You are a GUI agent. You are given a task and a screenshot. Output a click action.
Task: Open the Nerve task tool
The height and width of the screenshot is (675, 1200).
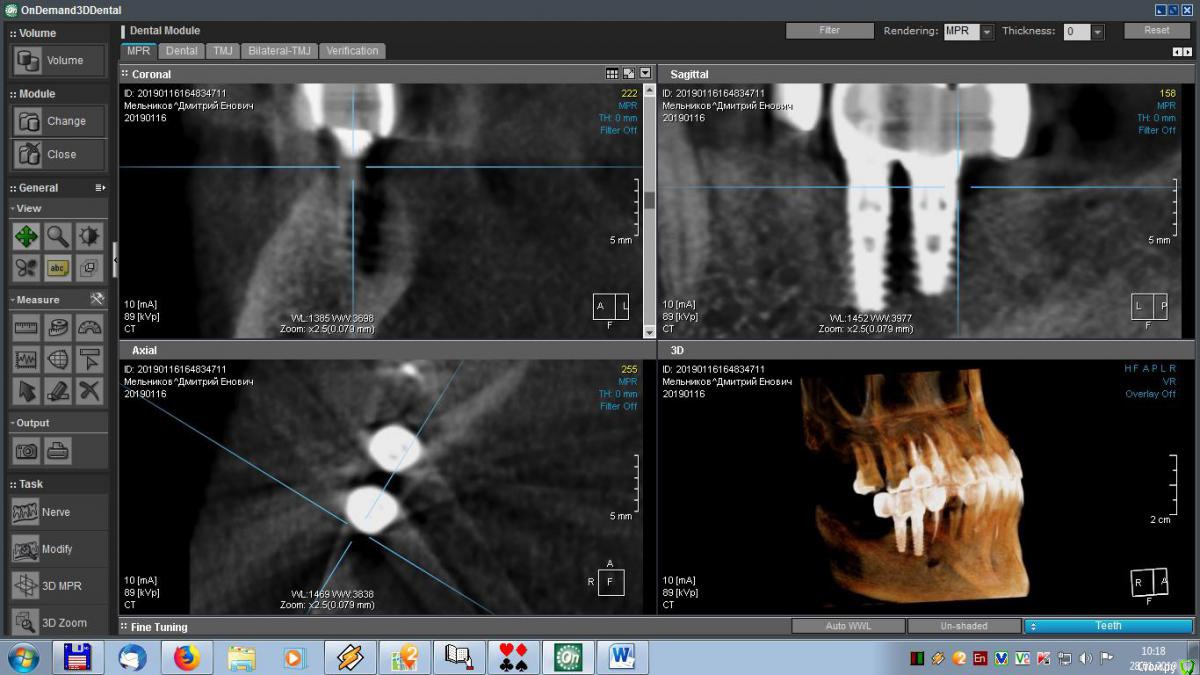coord(56,512)
